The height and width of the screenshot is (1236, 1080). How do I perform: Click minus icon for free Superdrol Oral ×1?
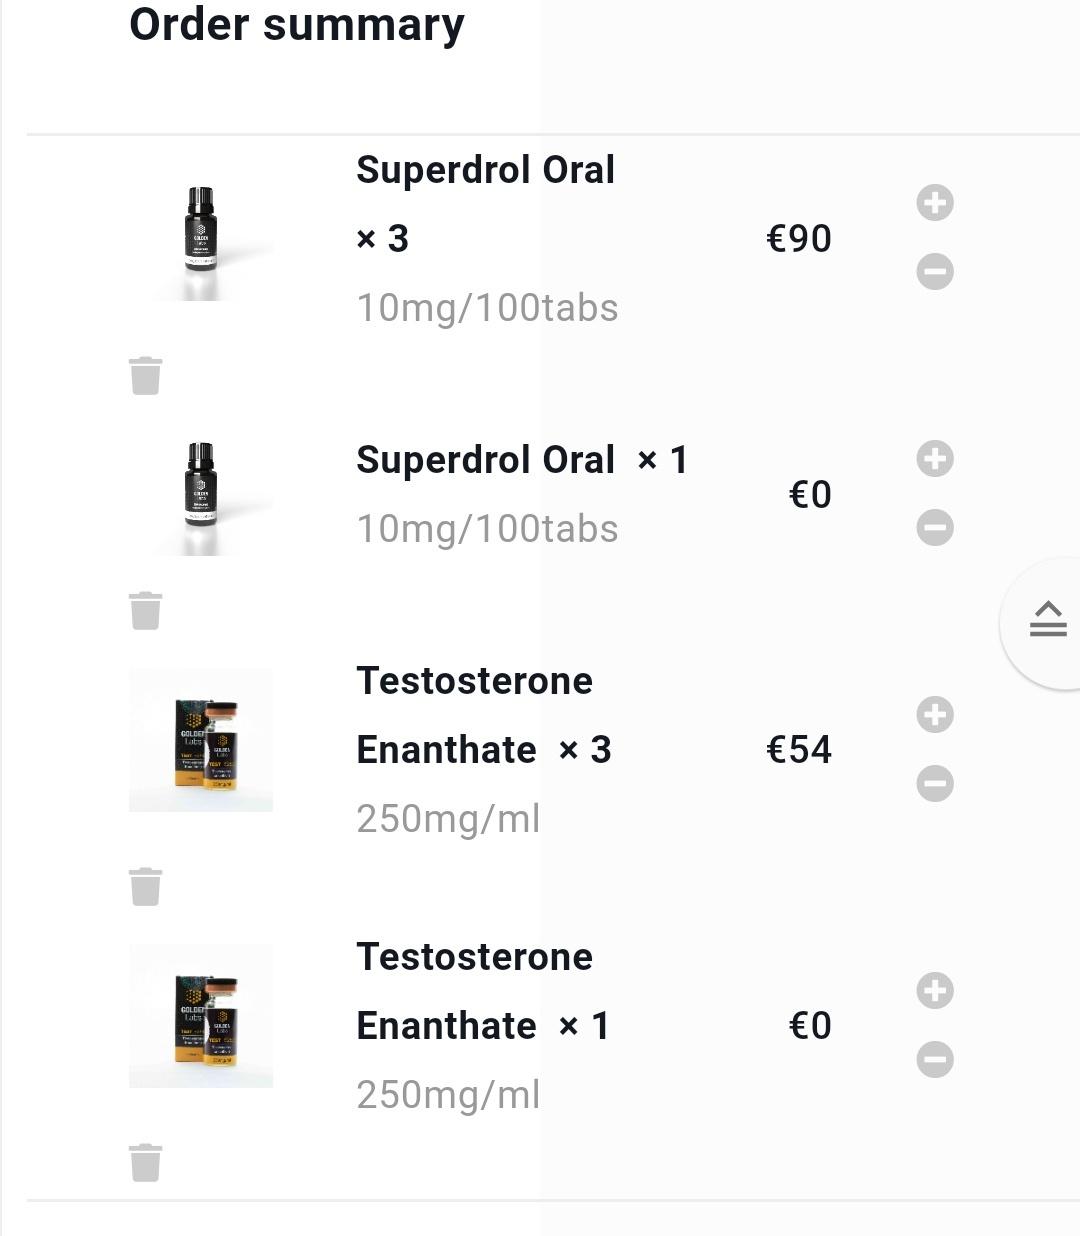click(935, 528)
